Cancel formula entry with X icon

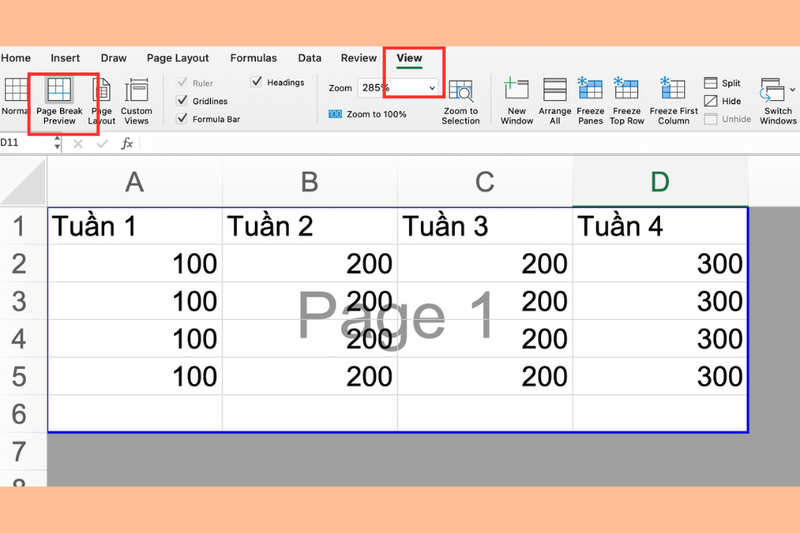click(78, 144)
